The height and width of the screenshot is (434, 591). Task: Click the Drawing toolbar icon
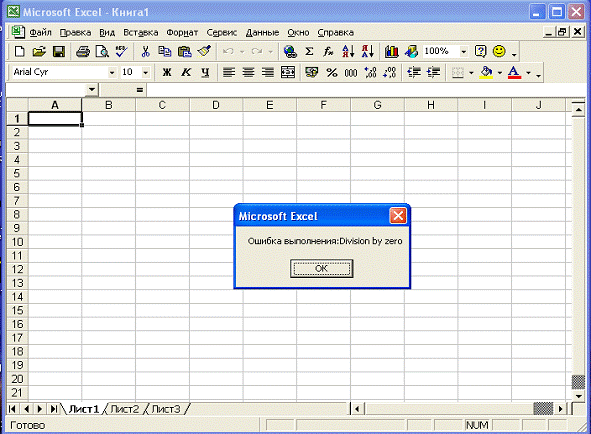tap(411, 51)
